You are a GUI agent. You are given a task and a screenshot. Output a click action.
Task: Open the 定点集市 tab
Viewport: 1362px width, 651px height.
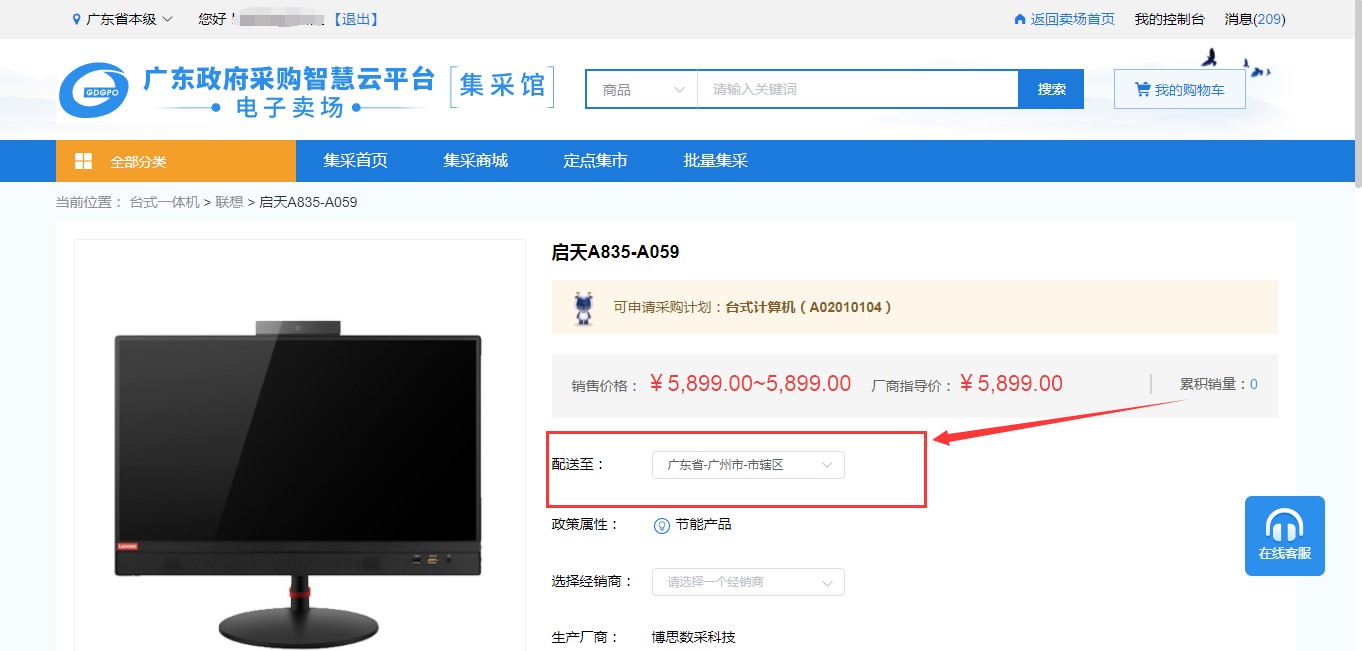coord(595,161)
